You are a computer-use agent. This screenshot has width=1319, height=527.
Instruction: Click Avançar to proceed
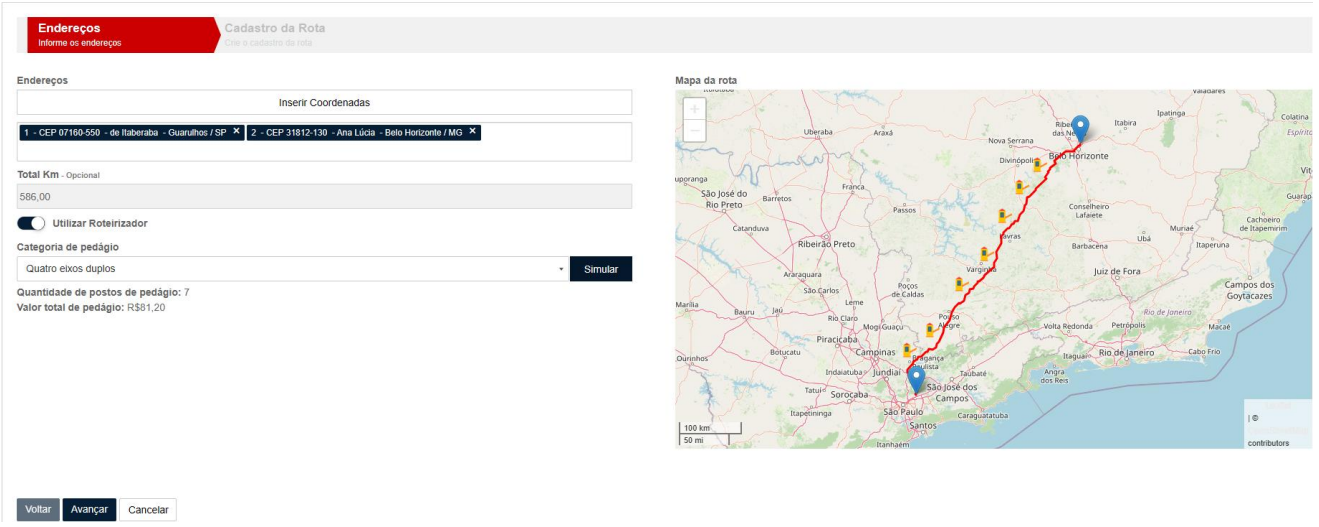(89, 510)
